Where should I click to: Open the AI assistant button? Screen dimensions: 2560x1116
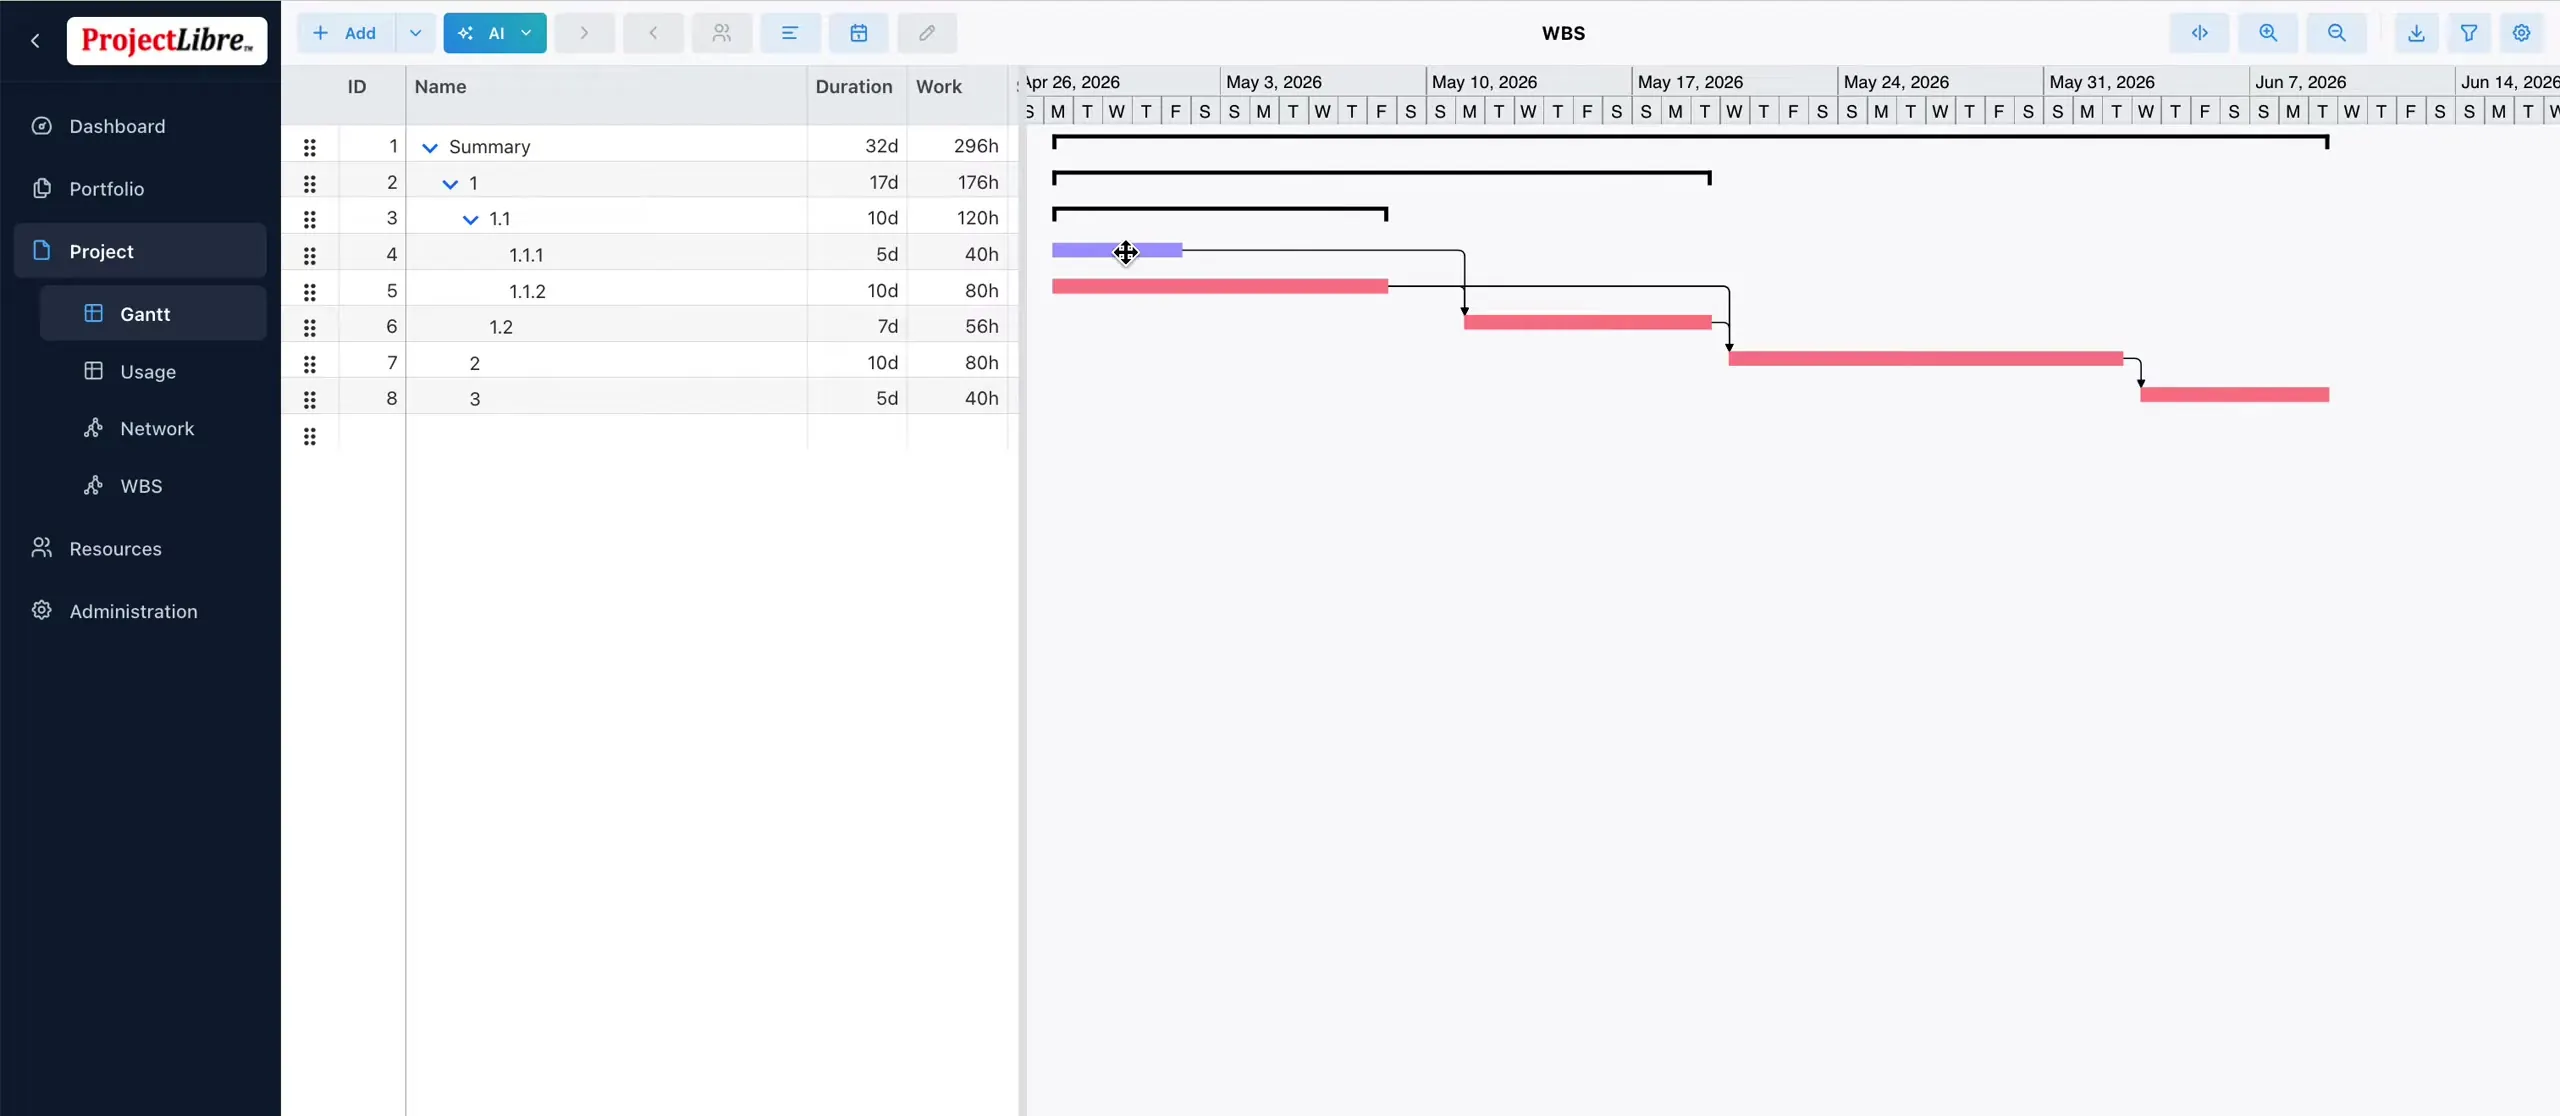tap(495, 33)
